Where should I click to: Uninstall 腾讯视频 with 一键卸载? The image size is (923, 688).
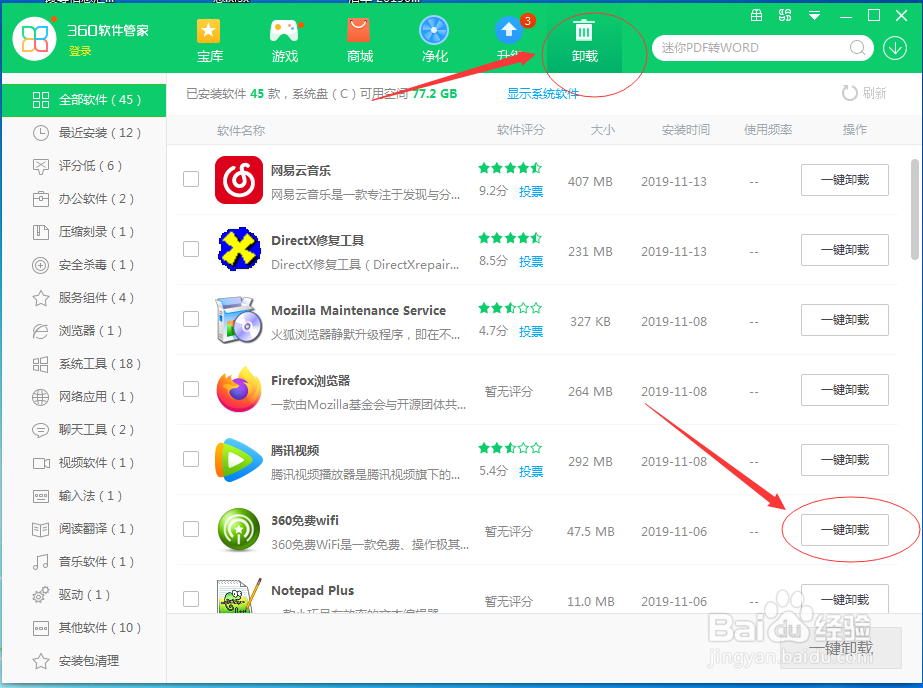click(845, 460)
